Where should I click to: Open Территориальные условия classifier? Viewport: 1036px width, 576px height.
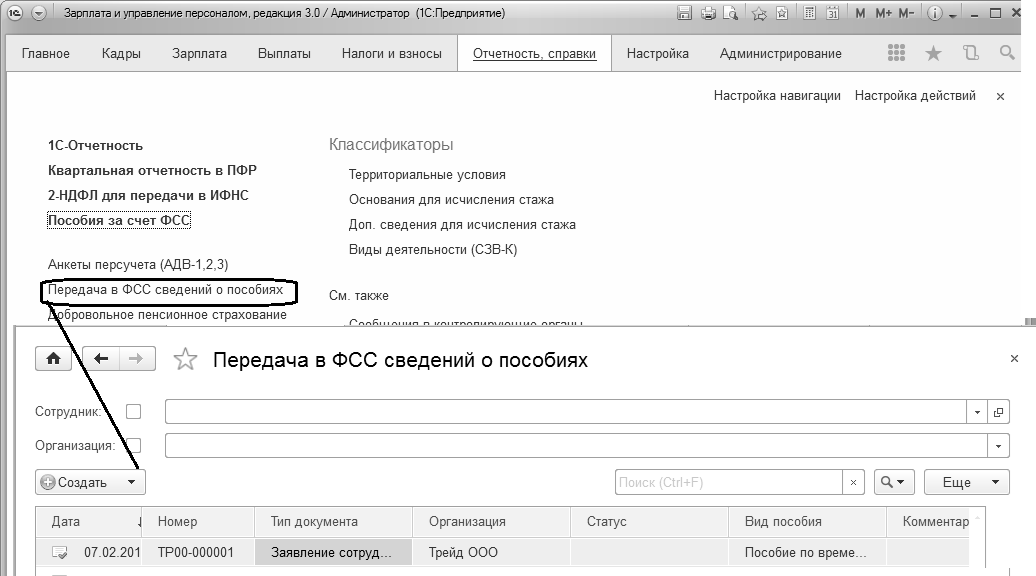click(x=427, y=175)
